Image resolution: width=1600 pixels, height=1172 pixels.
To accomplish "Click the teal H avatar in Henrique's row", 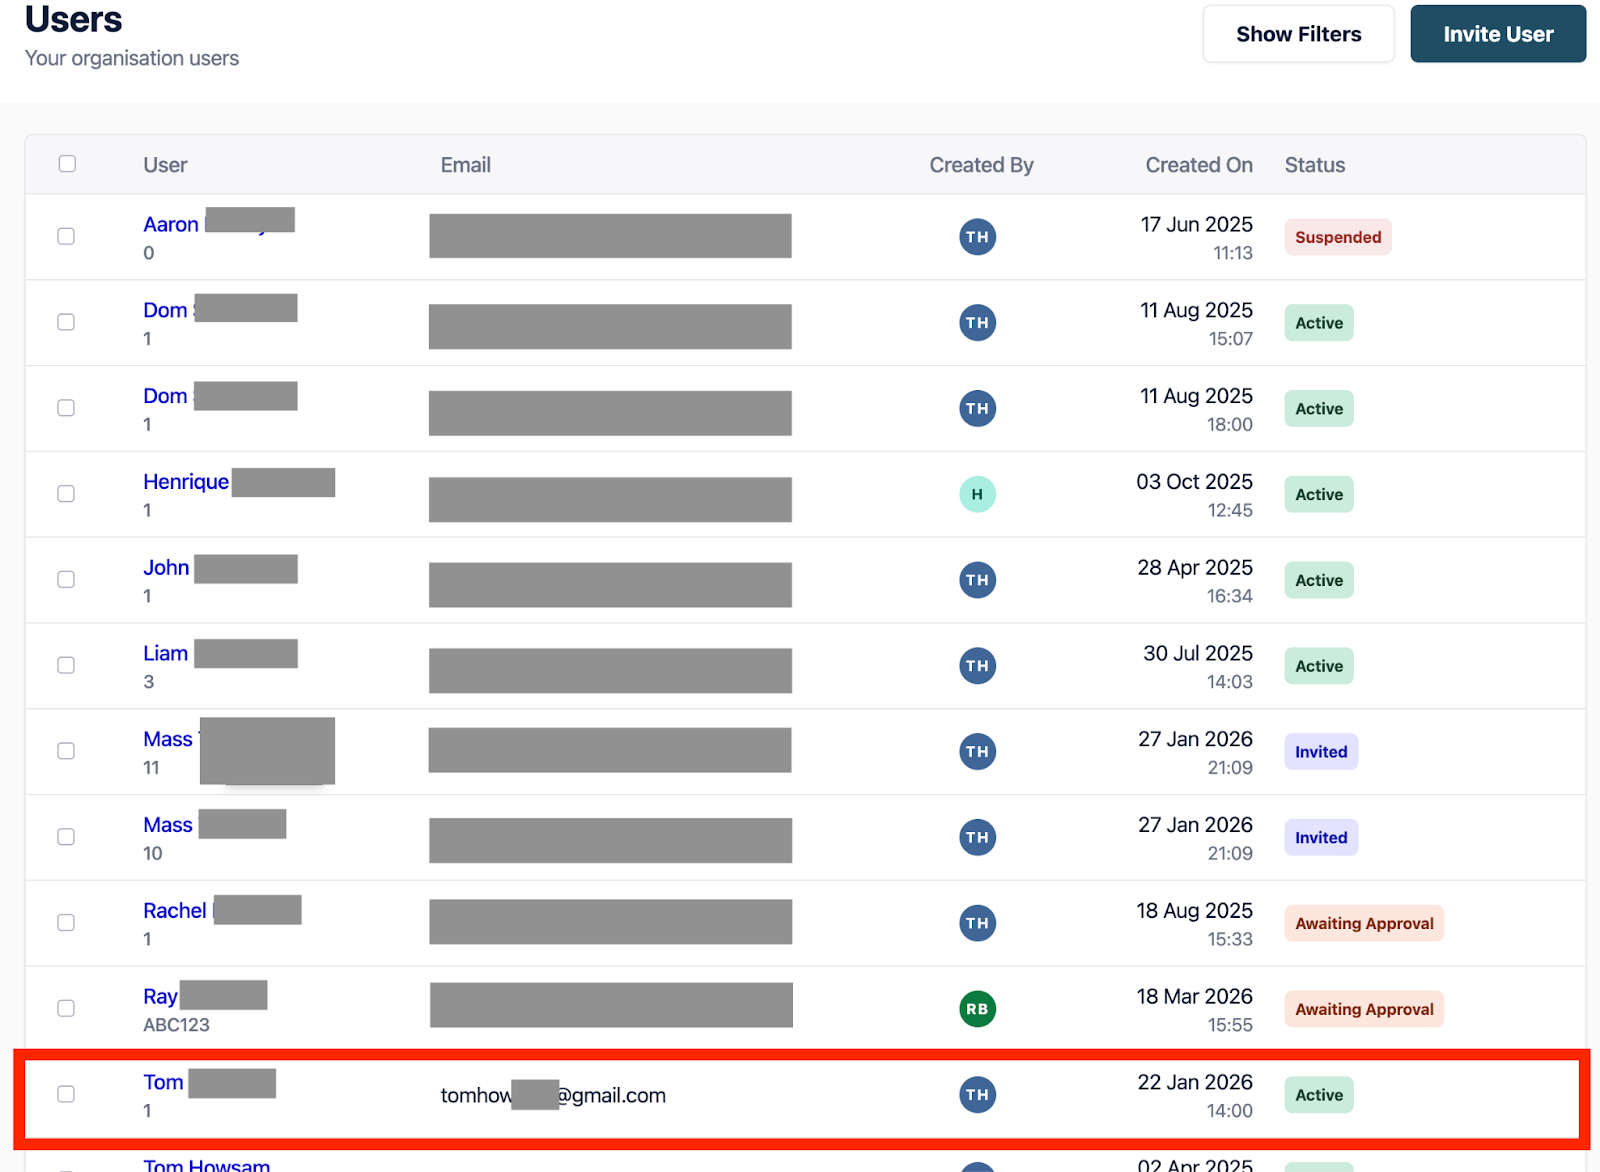I will click(x=977, y=494).
